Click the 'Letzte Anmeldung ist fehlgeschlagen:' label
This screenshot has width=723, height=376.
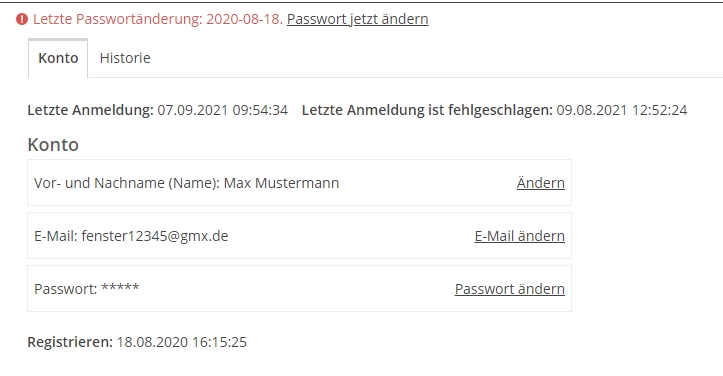tap(427, 110)
